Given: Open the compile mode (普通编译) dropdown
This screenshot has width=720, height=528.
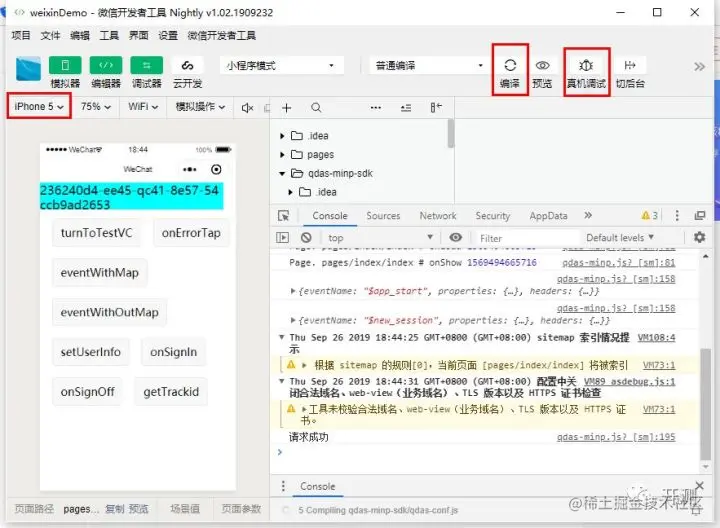Looking at the screenshot, I should point(428,66).
